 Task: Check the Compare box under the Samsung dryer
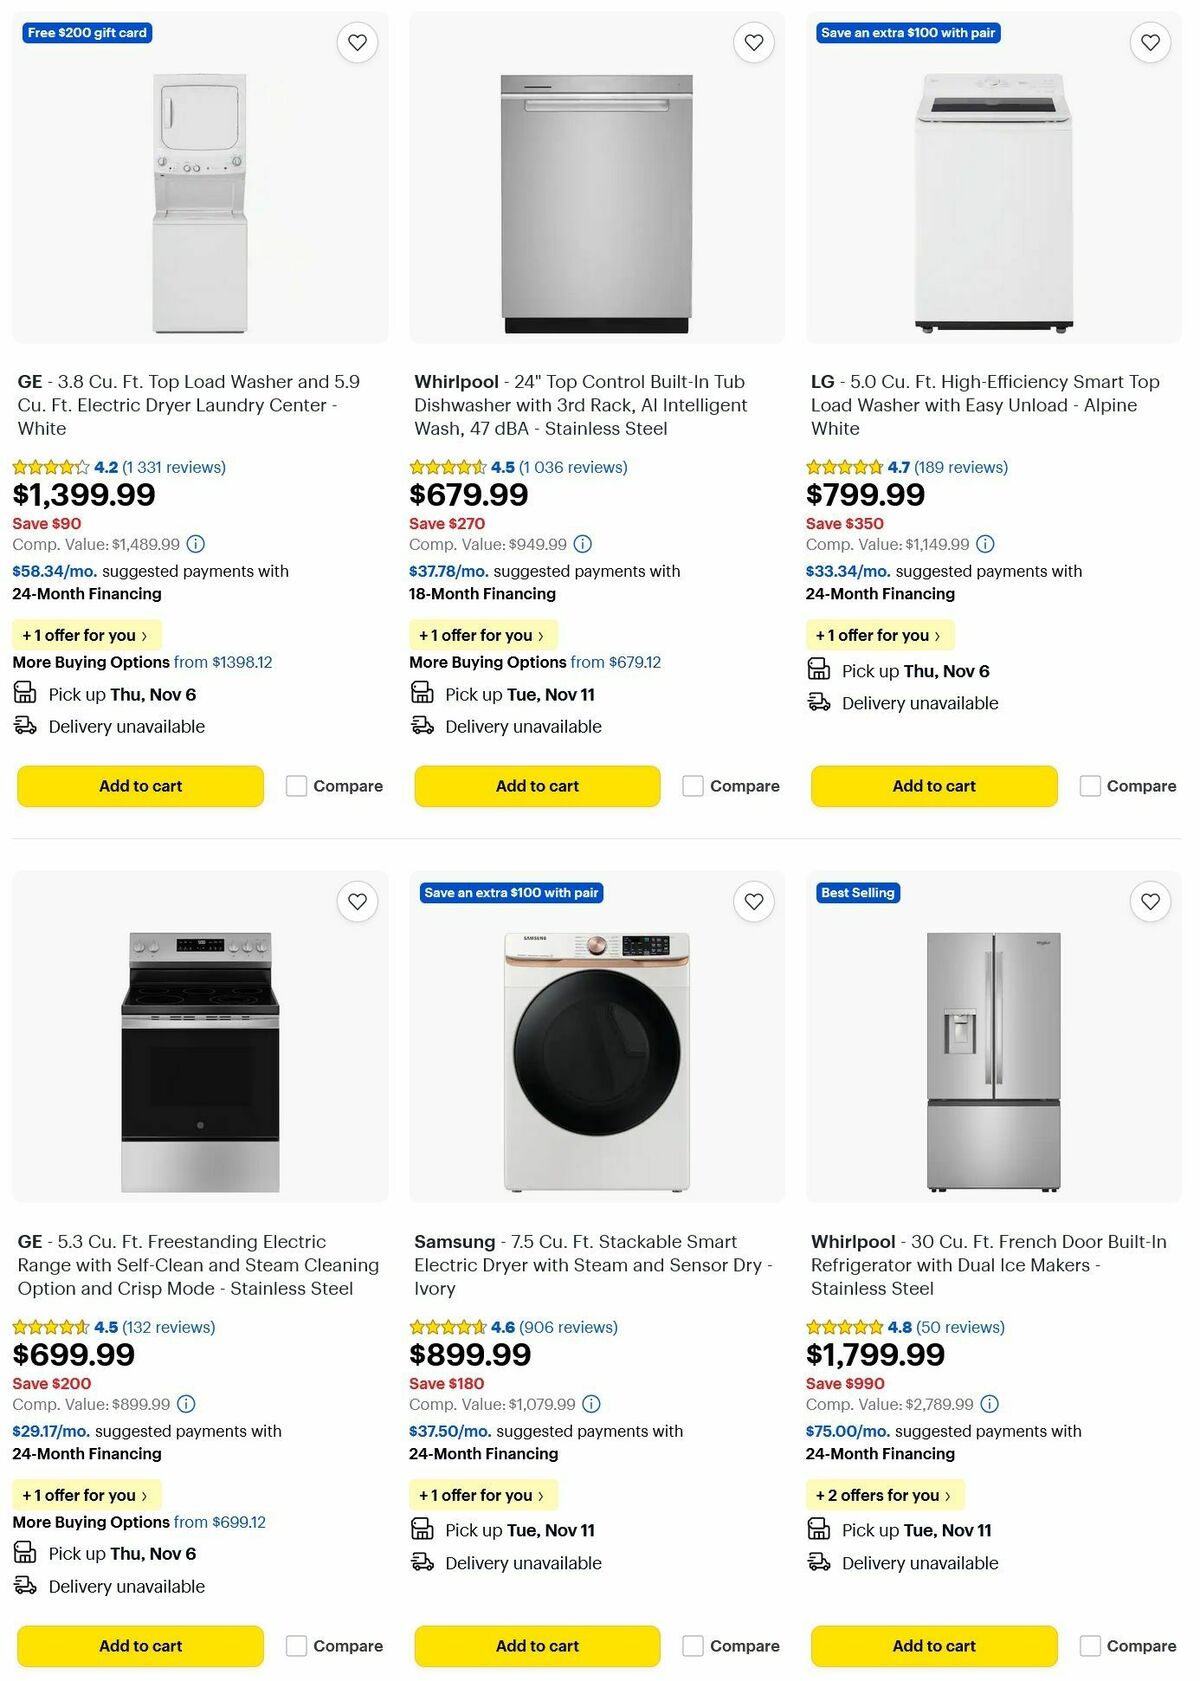click(692, 1646)
